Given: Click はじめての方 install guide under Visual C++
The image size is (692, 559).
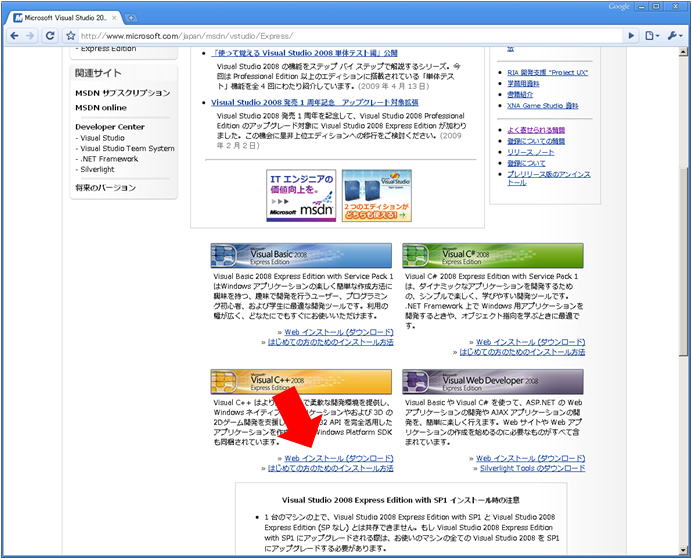Looking at the screenshot, I should [x=331, y=469].
